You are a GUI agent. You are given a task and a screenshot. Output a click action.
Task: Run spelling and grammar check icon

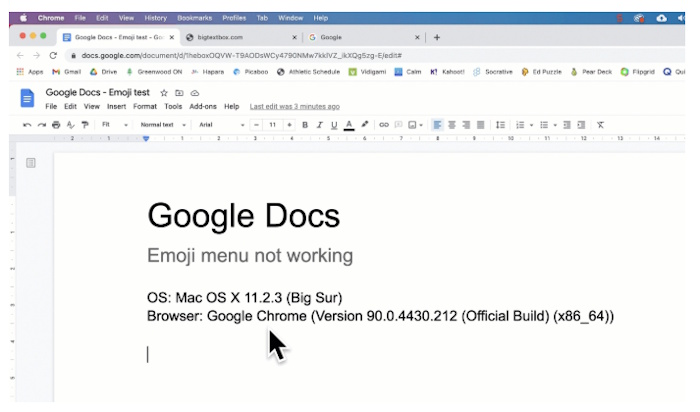(71, 125)
